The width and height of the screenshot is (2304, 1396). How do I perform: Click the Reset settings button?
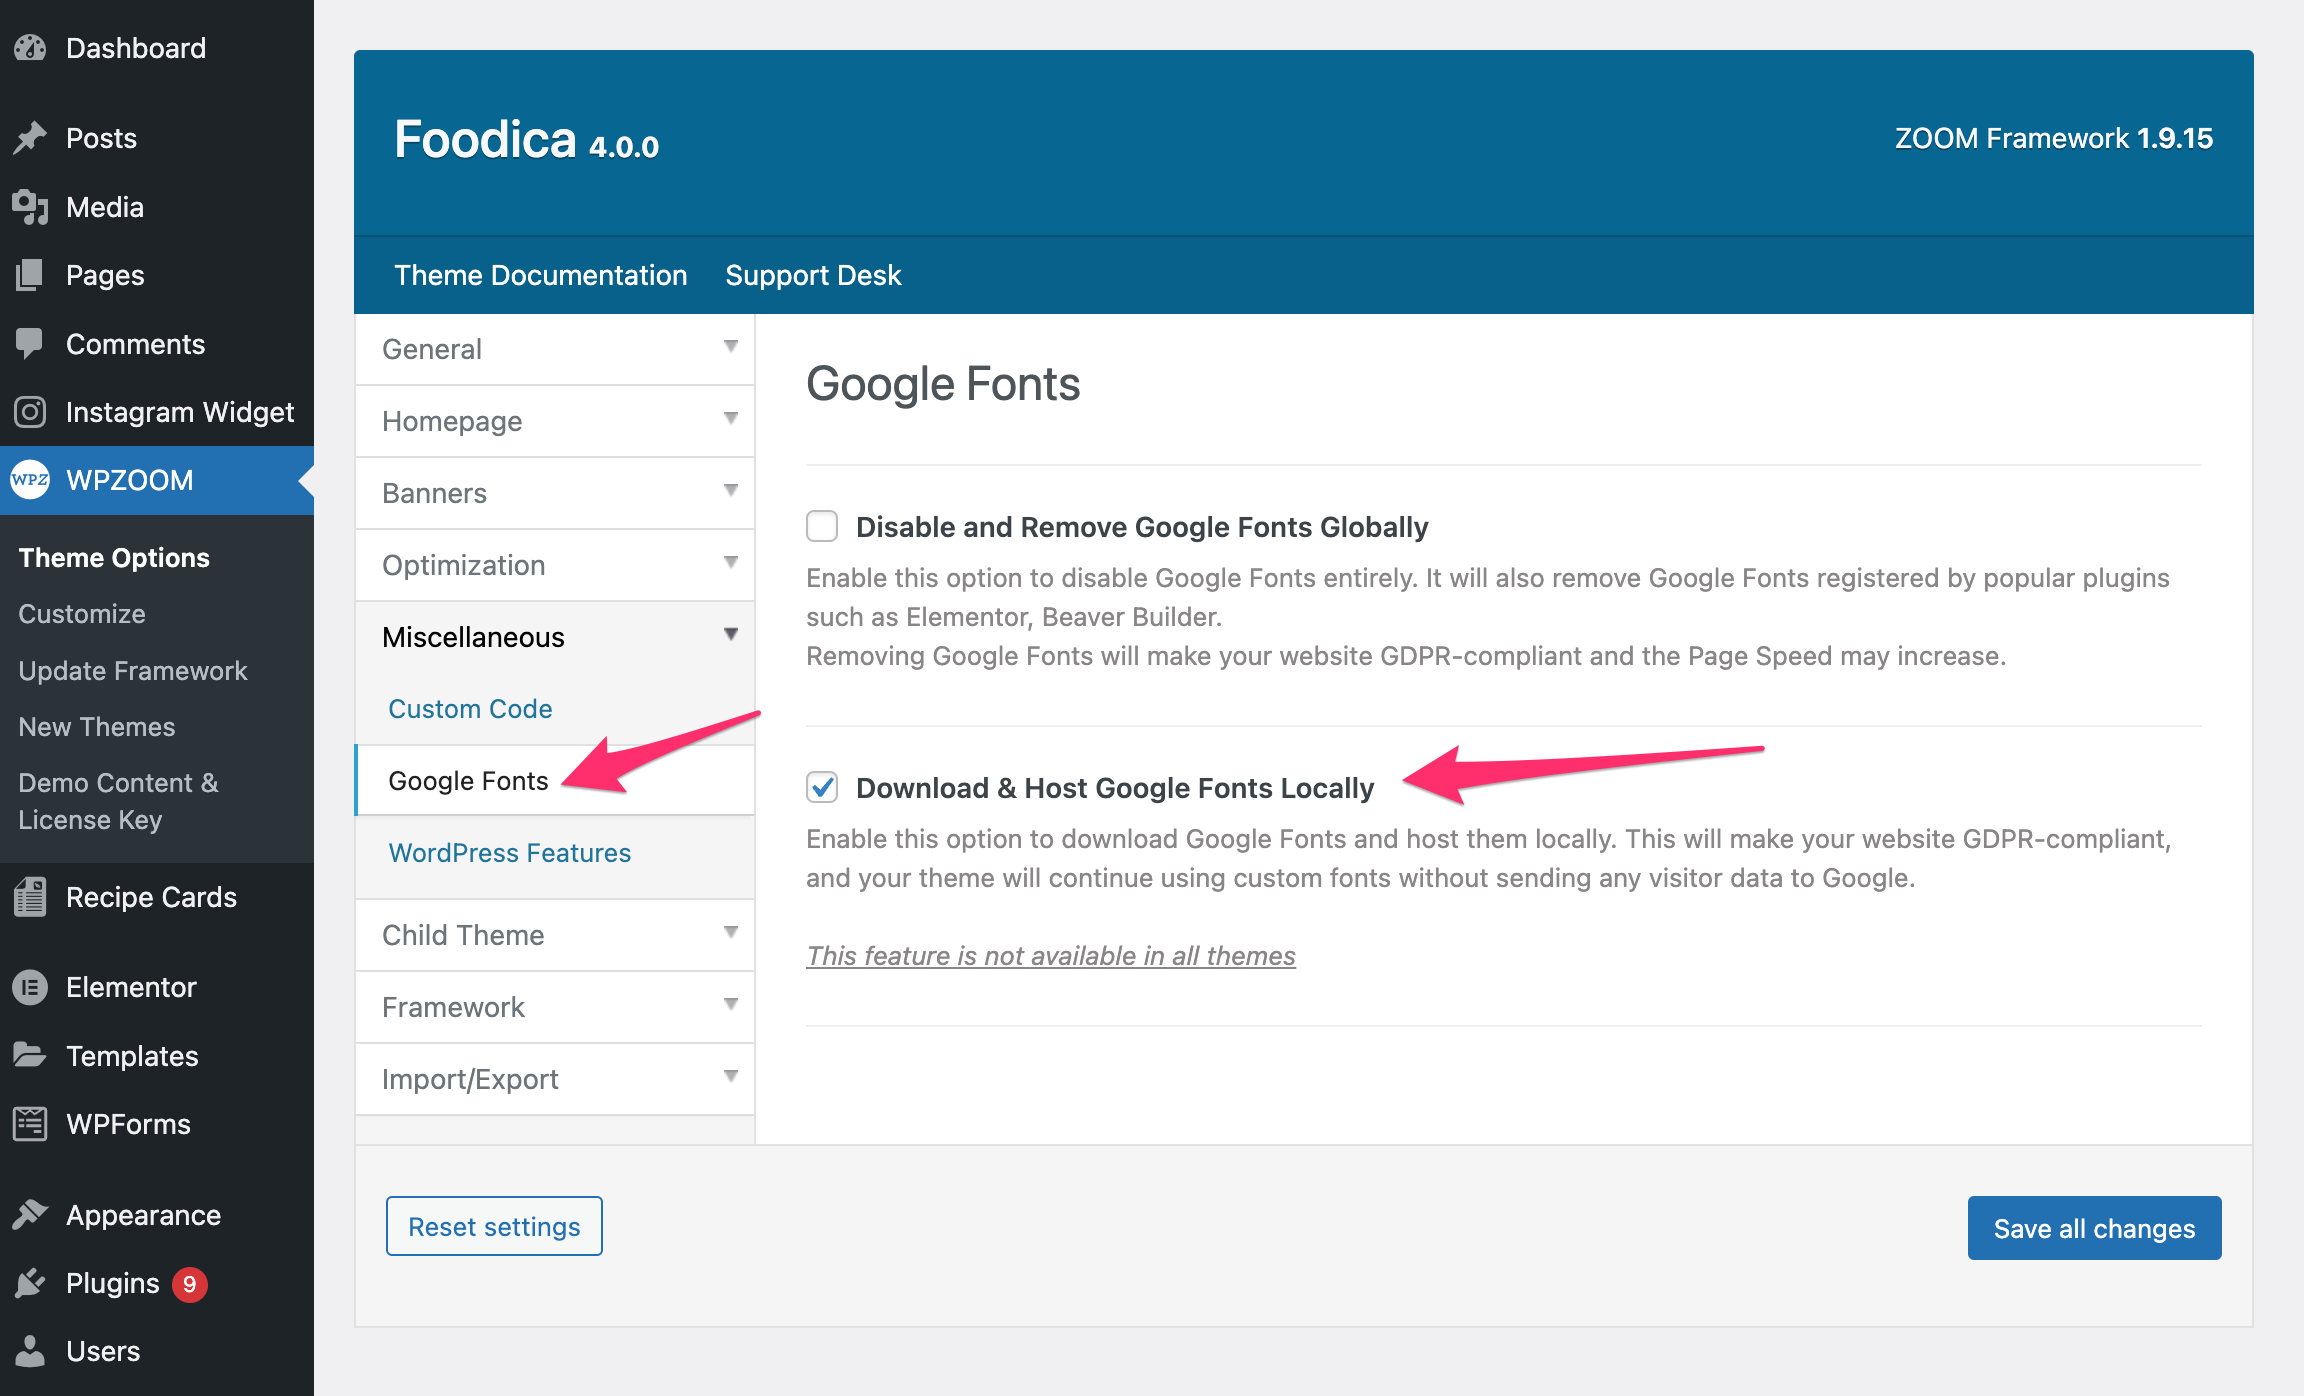pyautogui.click(x=494, y=1226)
